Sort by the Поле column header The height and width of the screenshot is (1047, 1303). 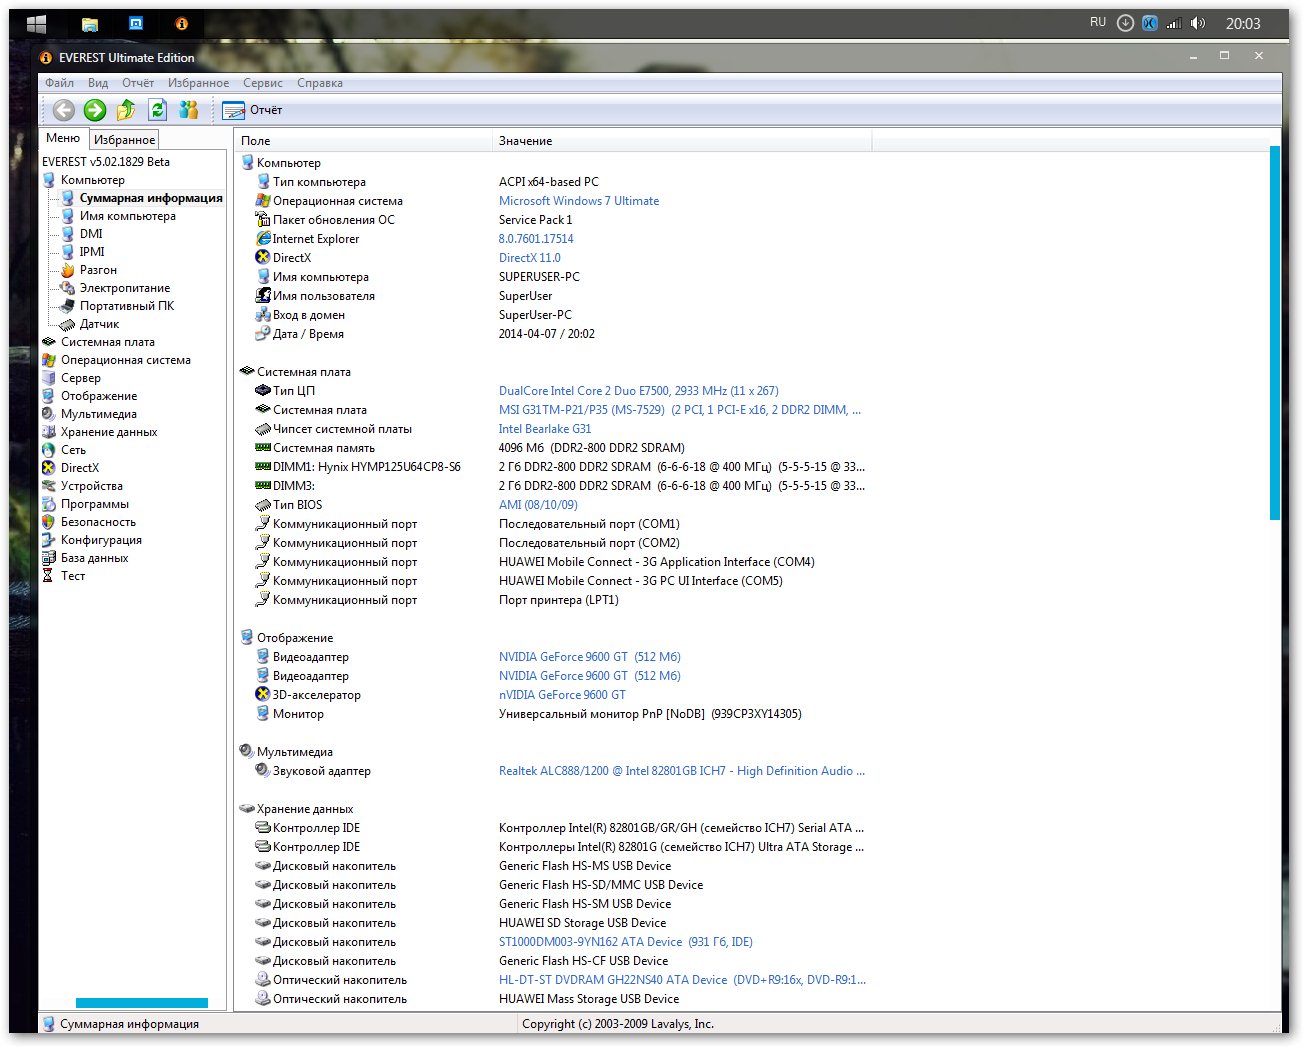pyautogui.click(x=363, y=141)
